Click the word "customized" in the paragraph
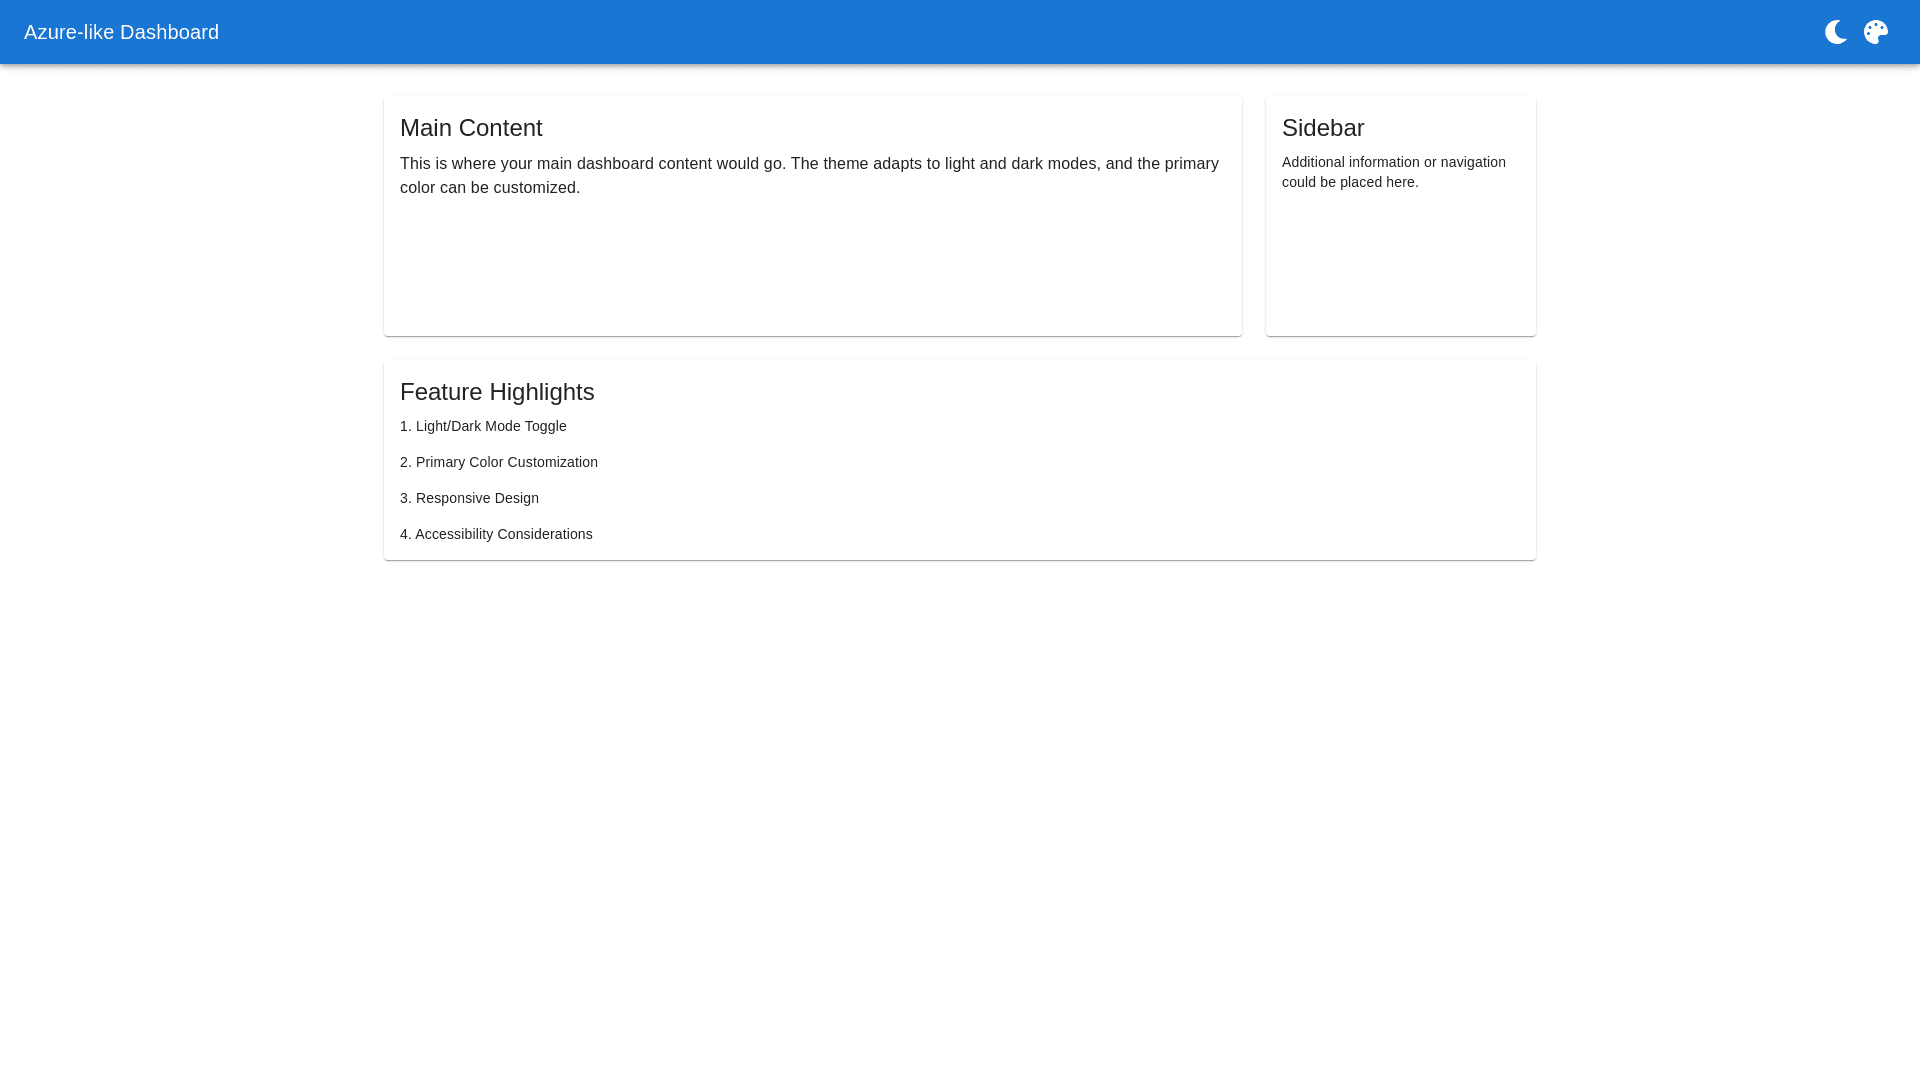Image resolution: width=1920 pixels, height=1080 pixels. [534, 188]
